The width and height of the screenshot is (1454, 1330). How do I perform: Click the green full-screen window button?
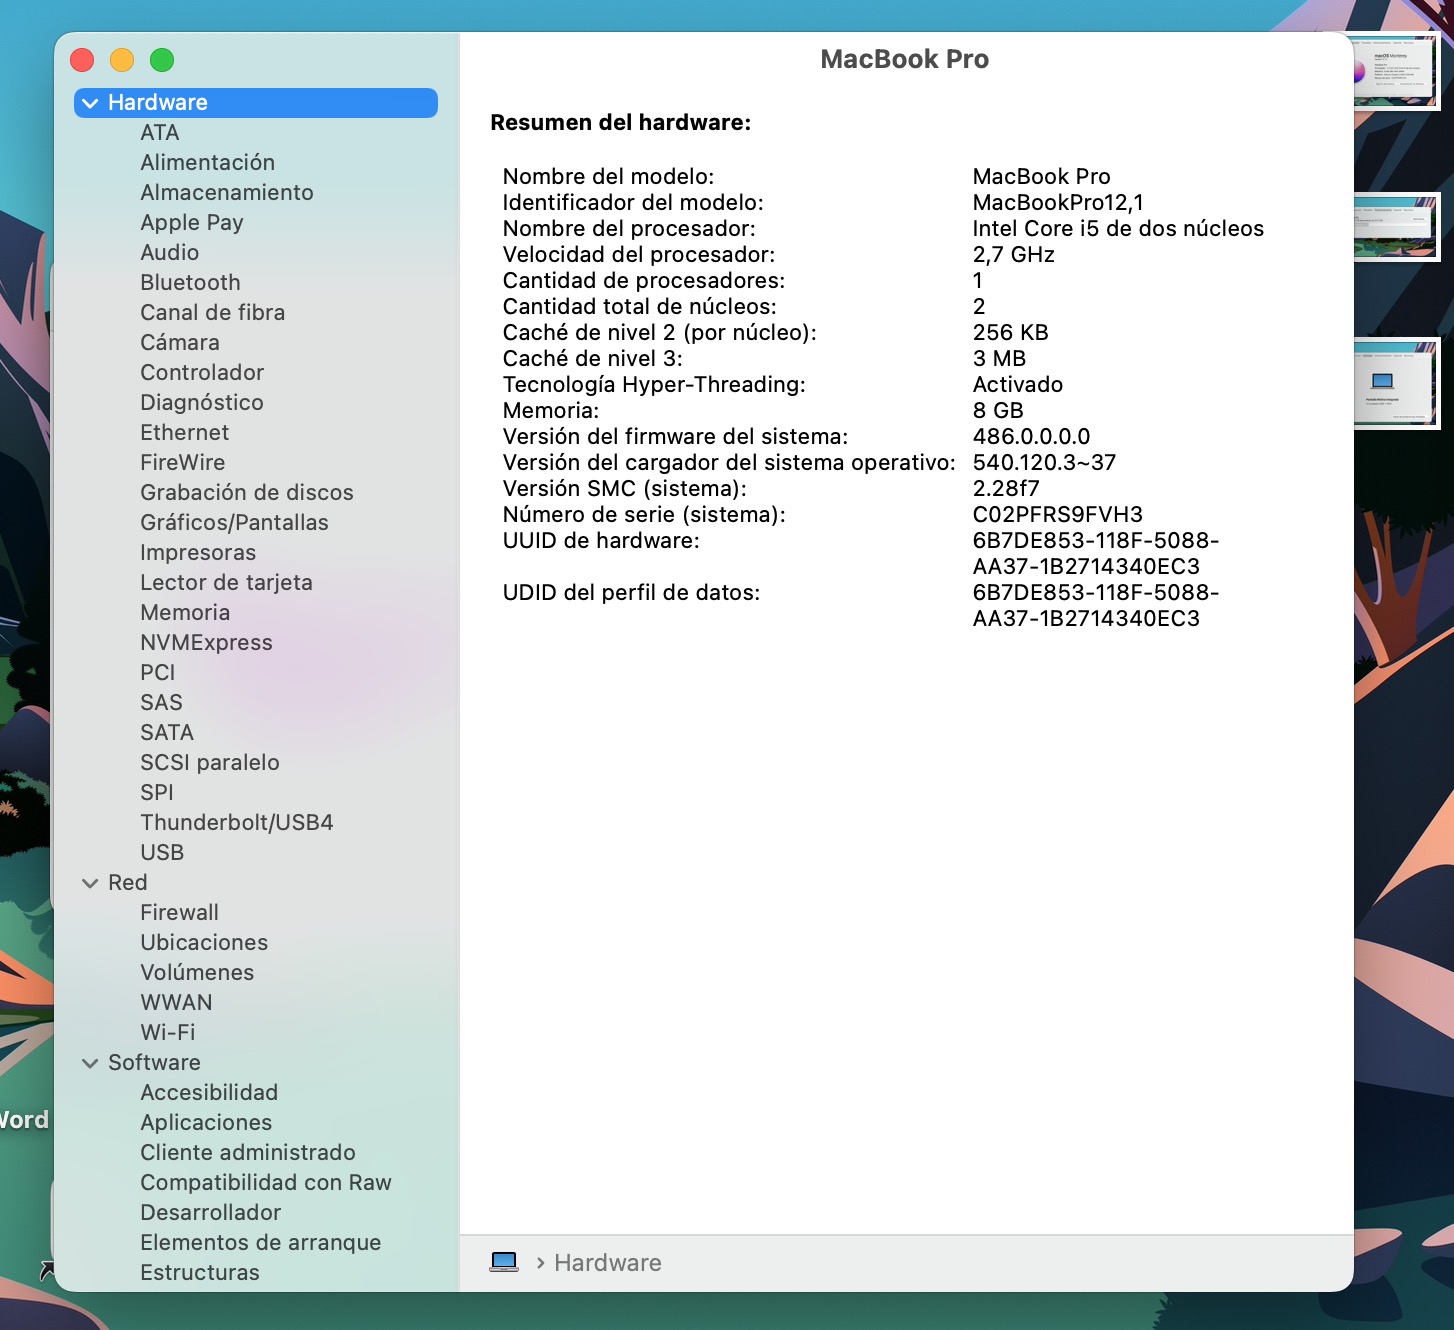pos(162,60)
